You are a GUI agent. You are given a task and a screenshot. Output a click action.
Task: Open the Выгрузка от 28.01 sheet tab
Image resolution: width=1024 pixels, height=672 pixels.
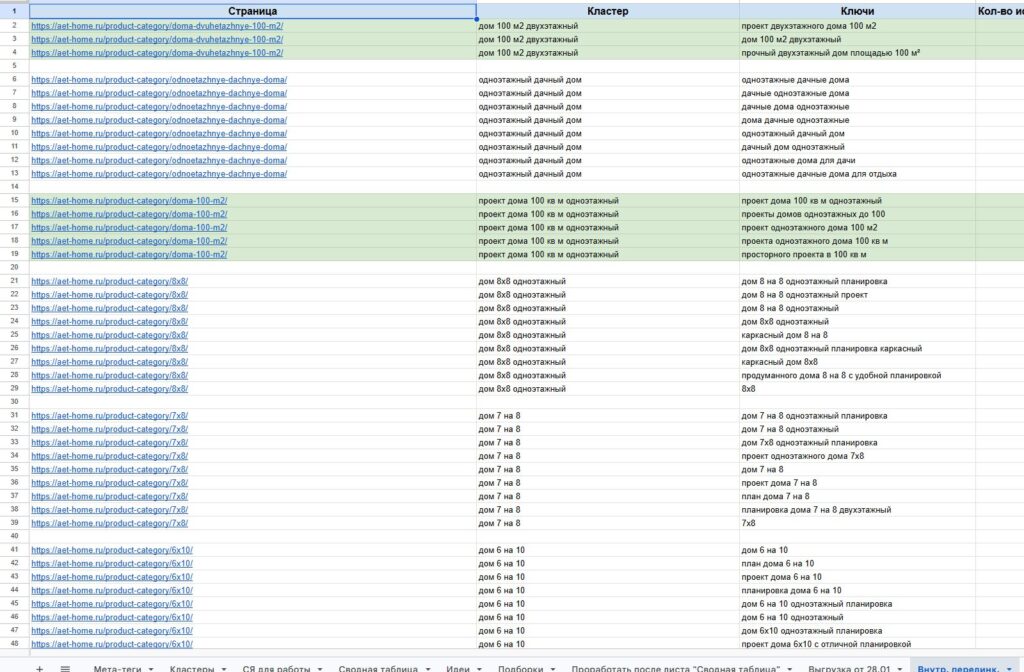click(849, 668)
